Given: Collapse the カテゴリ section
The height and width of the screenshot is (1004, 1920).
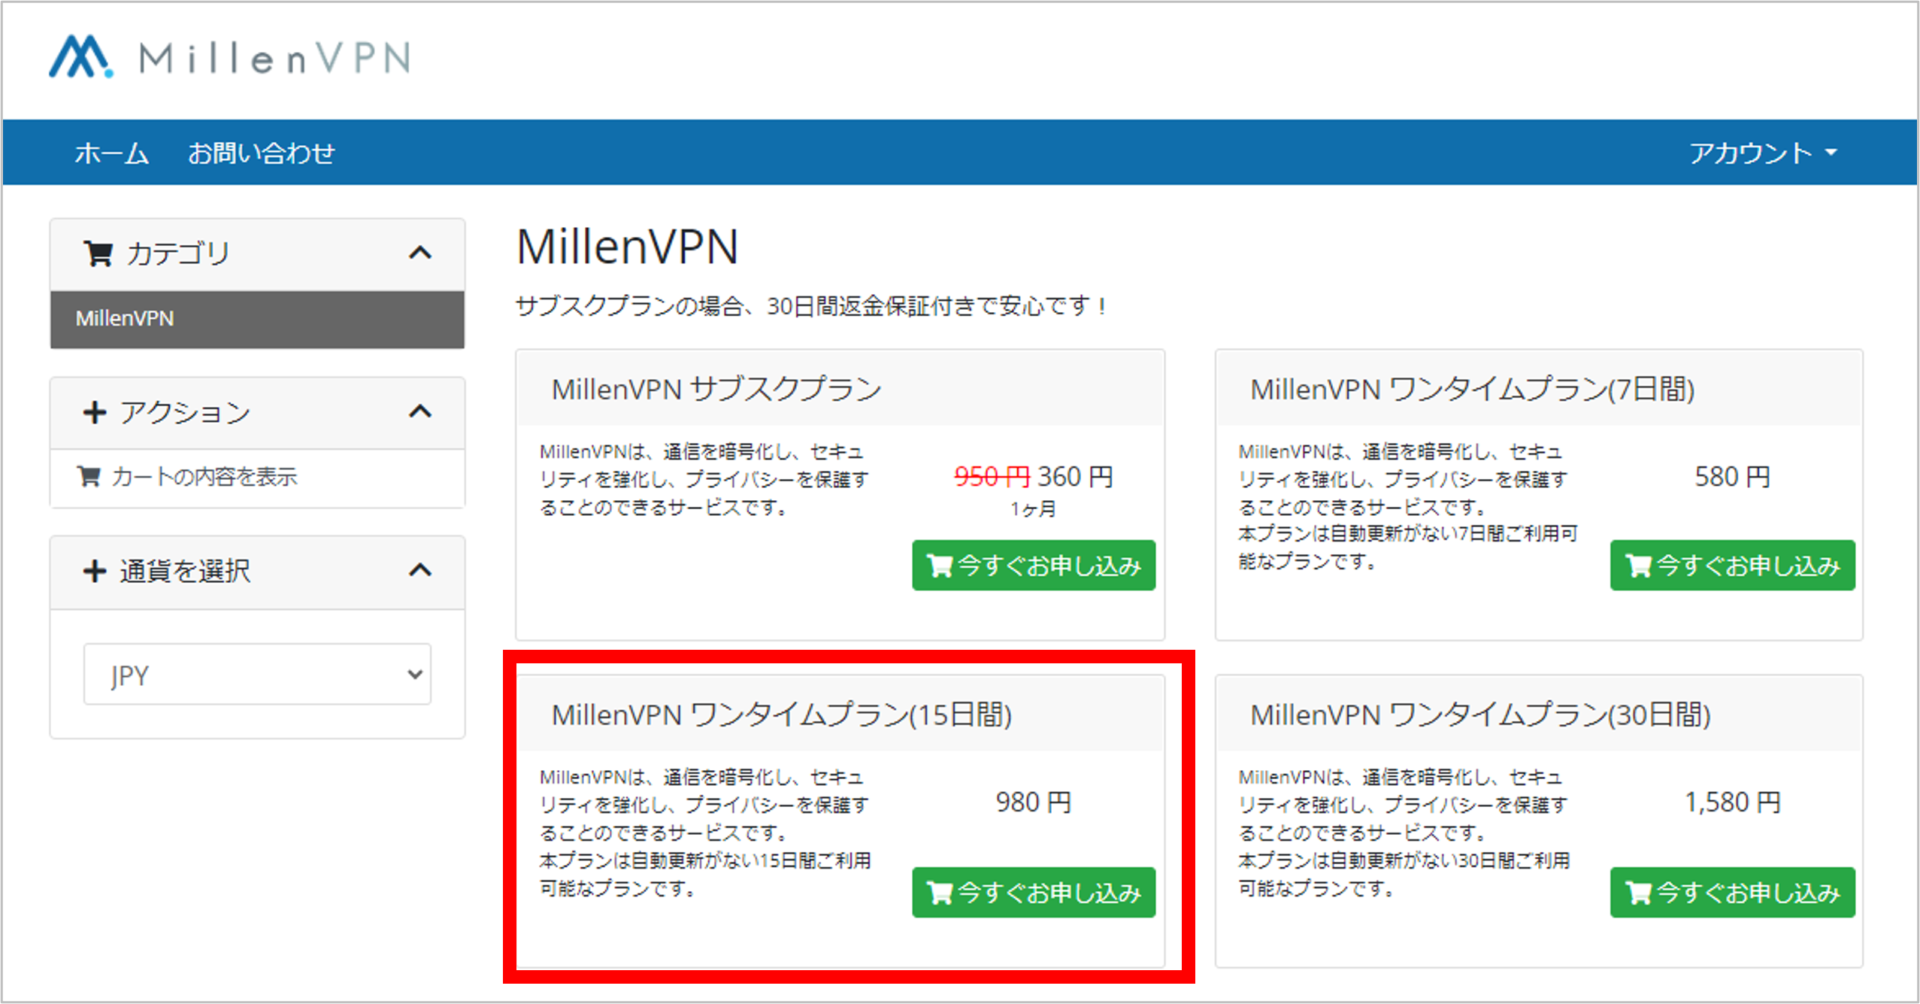Looking at the screenshot, I should [421, 253].
